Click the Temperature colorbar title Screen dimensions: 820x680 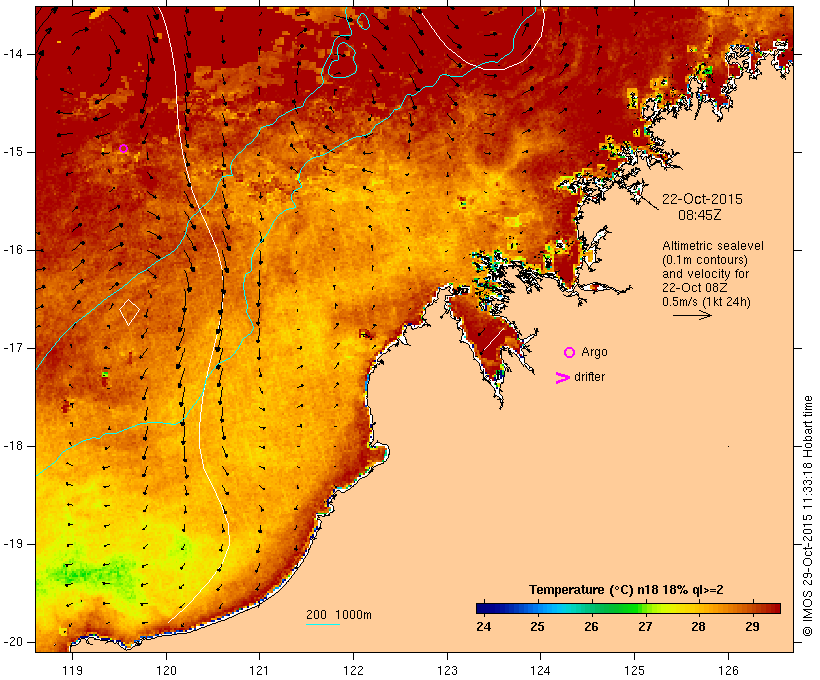pos(626,590)
